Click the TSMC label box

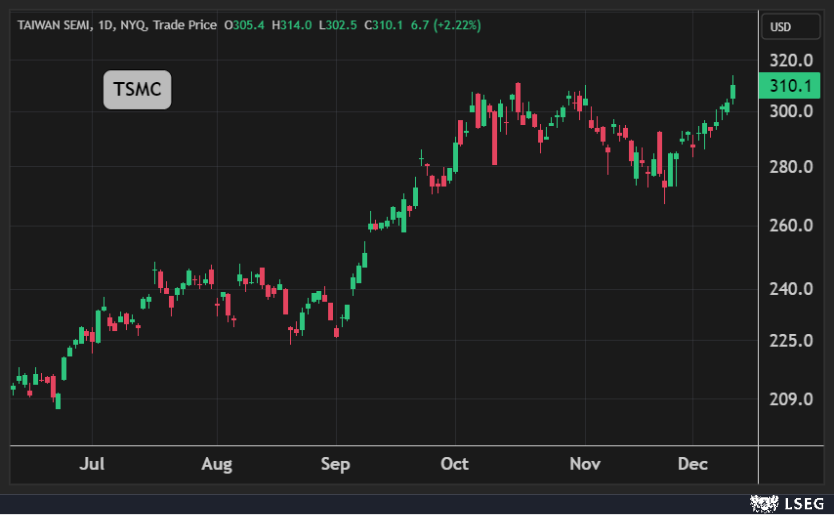[x=138, y=90]
